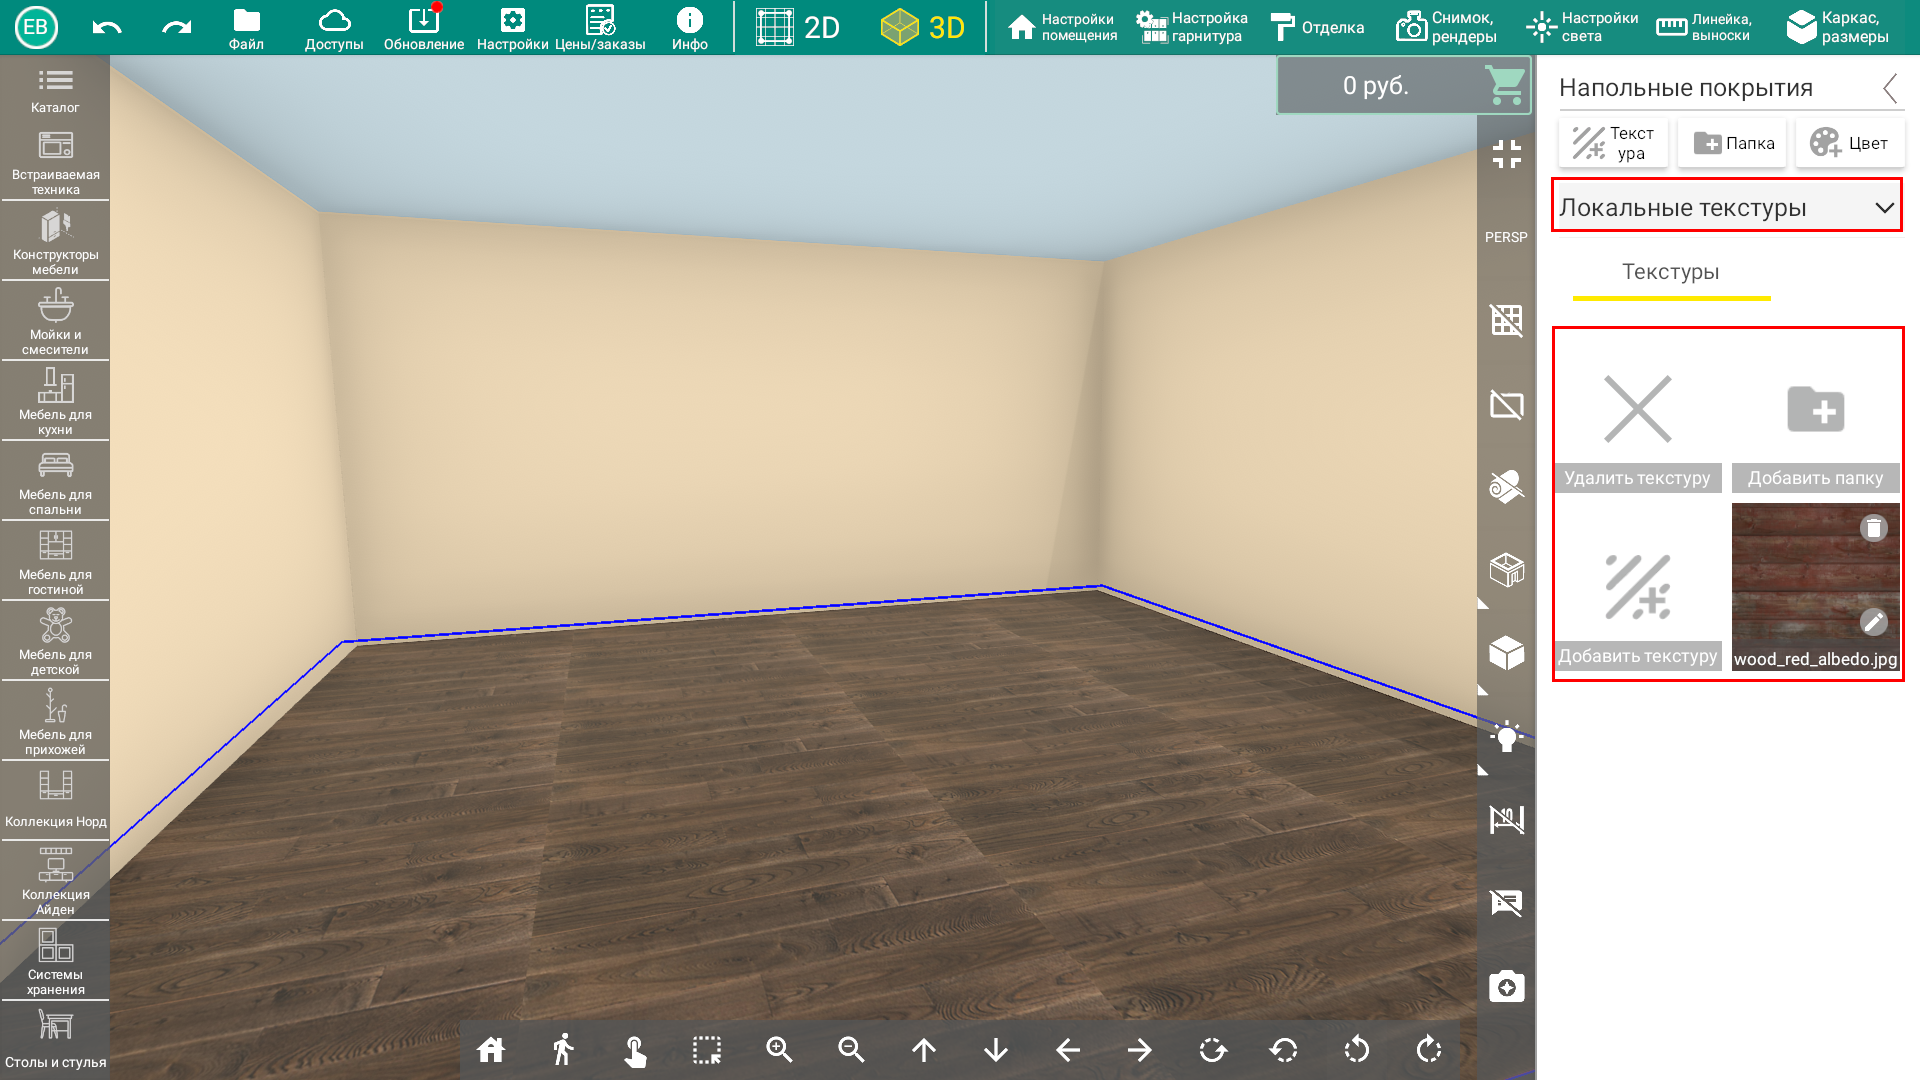Screen dimensions: 1920x1080
Task: Take snapshot with camera icon
Action: (1506, 987)
